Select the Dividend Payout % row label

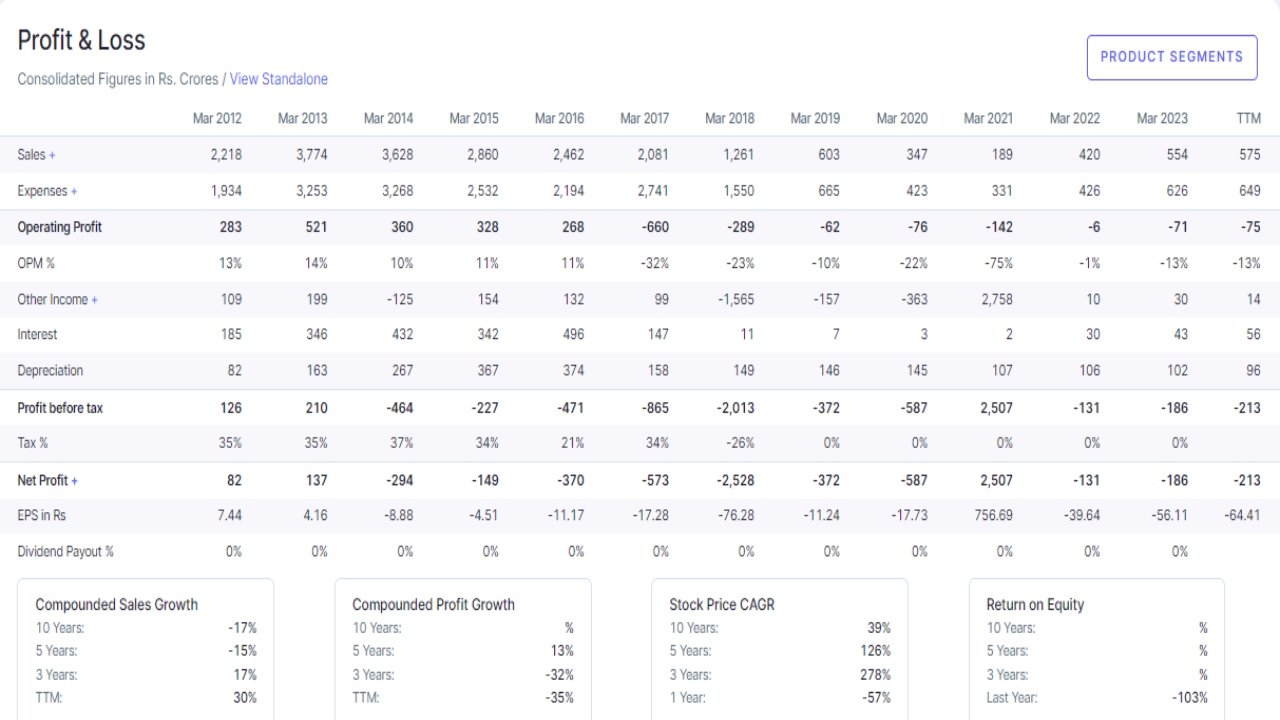66,551
